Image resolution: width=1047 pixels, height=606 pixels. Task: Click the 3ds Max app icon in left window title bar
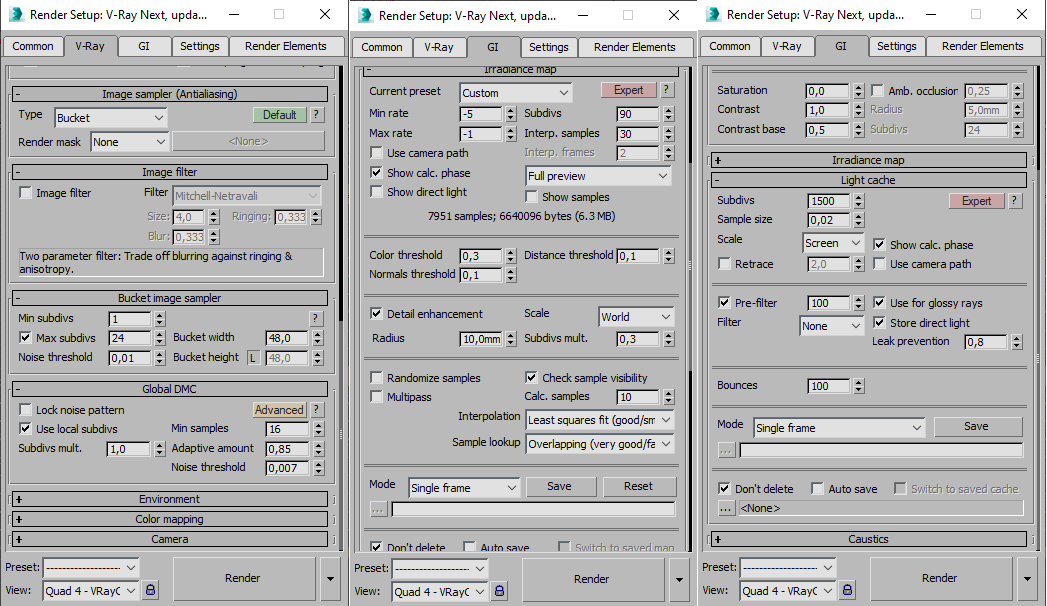pyautogui.click(x=16, y=14)
